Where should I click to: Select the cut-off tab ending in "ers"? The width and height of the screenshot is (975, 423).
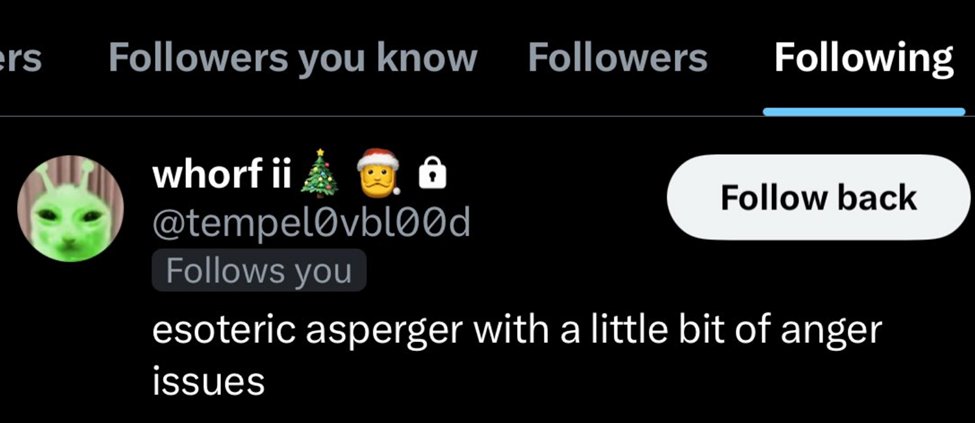pyautogui.click(x=20, y=60)
